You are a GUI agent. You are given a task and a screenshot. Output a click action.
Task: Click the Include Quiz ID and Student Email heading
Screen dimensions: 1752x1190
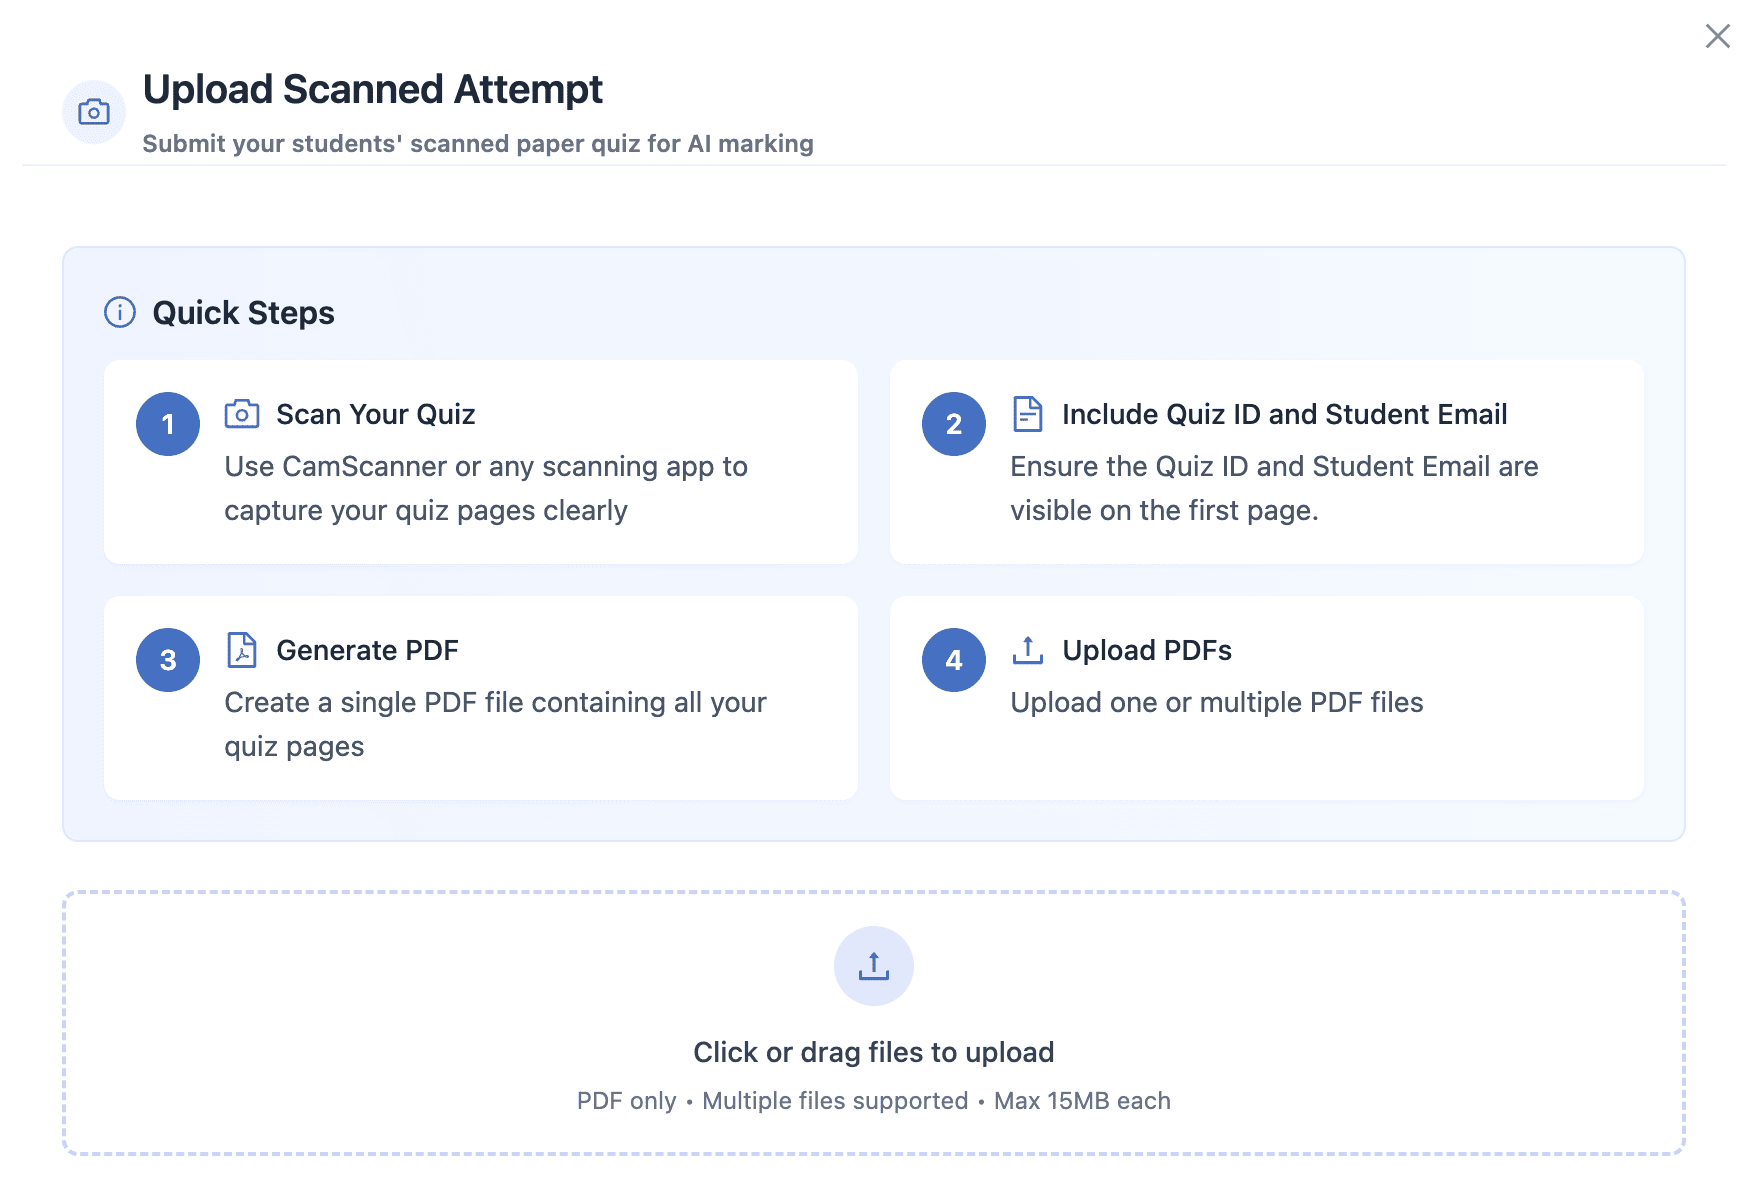[x=1284, y=414]
